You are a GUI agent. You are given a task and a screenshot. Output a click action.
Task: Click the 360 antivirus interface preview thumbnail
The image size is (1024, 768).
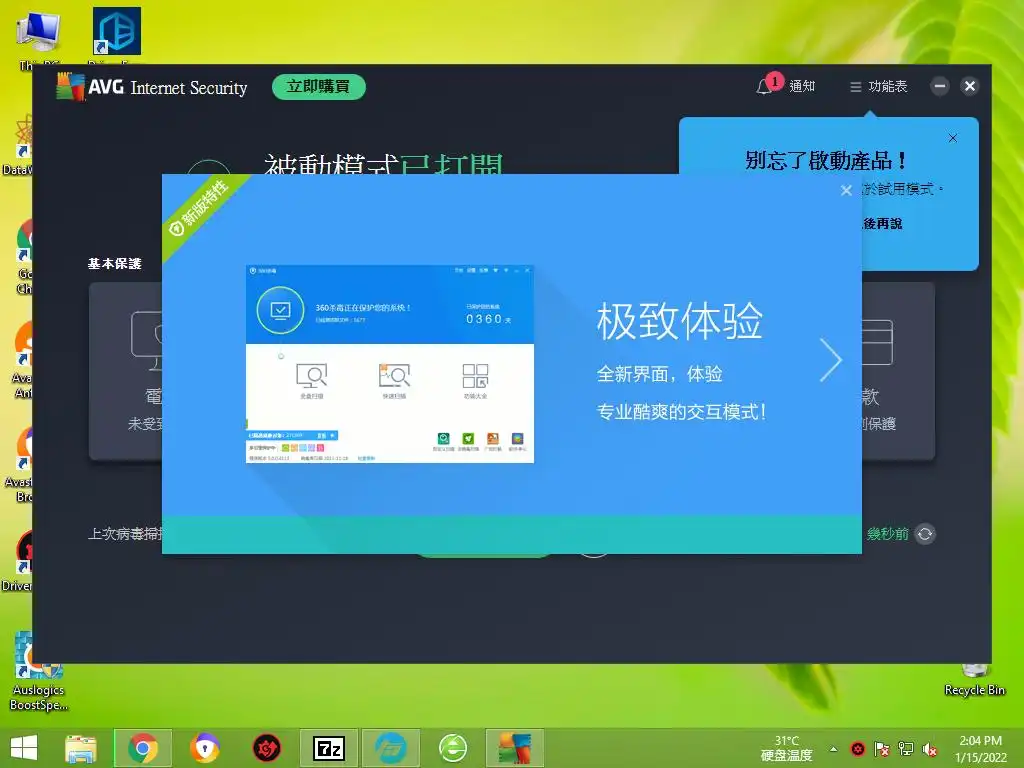click(x=390, y=364)
